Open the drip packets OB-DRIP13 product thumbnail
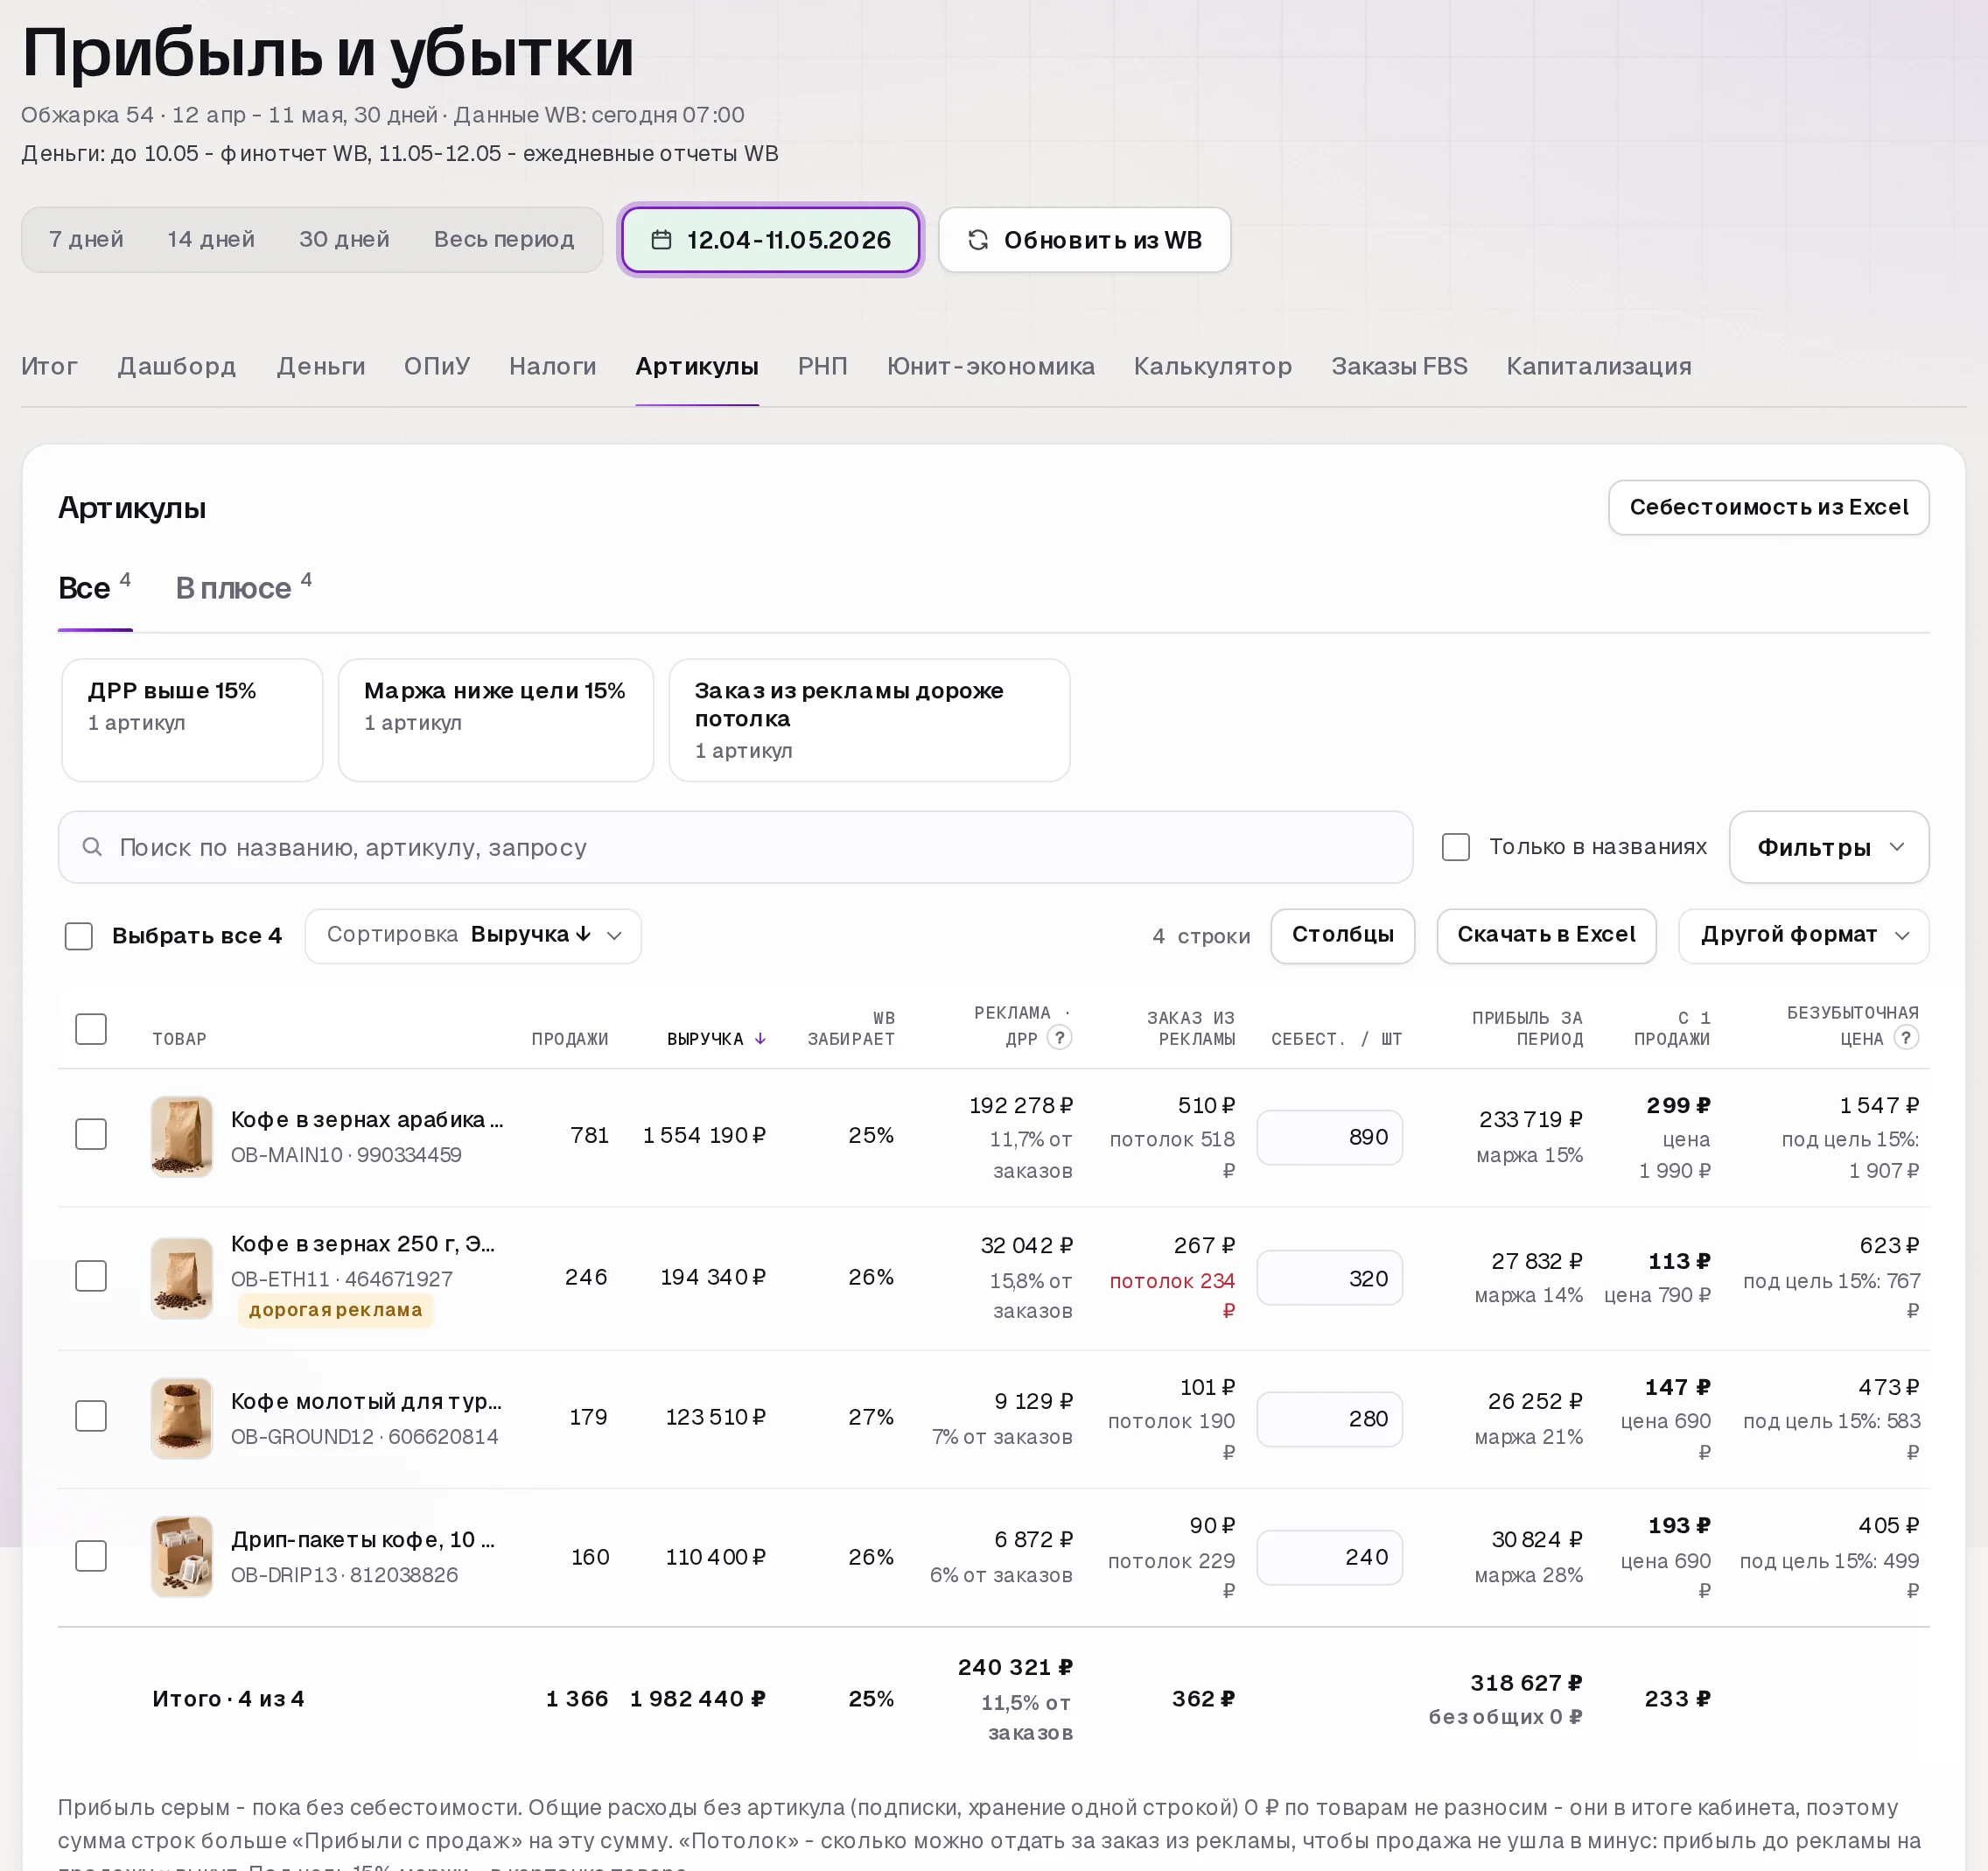This screenshot has width=1988, height=1871. 182,1556
